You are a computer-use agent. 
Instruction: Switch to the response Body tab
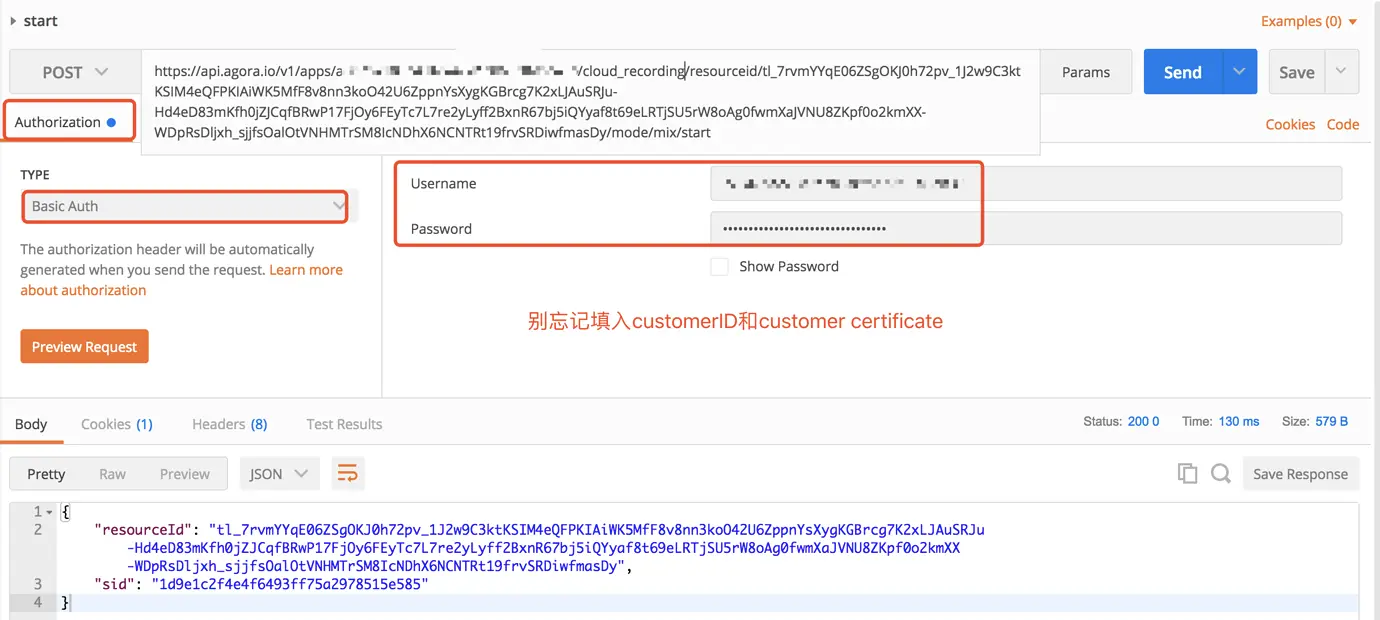pyautogui.click(x=31, y=424)
